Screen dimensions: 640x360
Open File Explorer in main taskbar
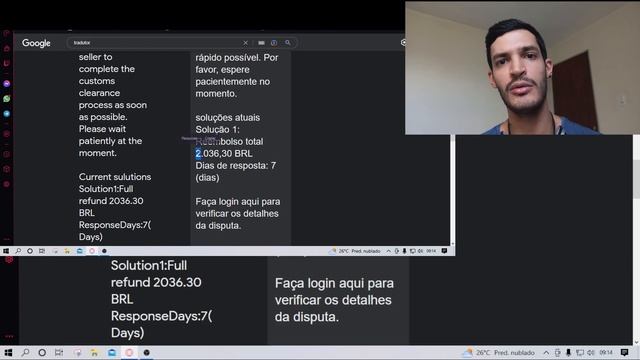pyautogui.click(x=94, y=353)
